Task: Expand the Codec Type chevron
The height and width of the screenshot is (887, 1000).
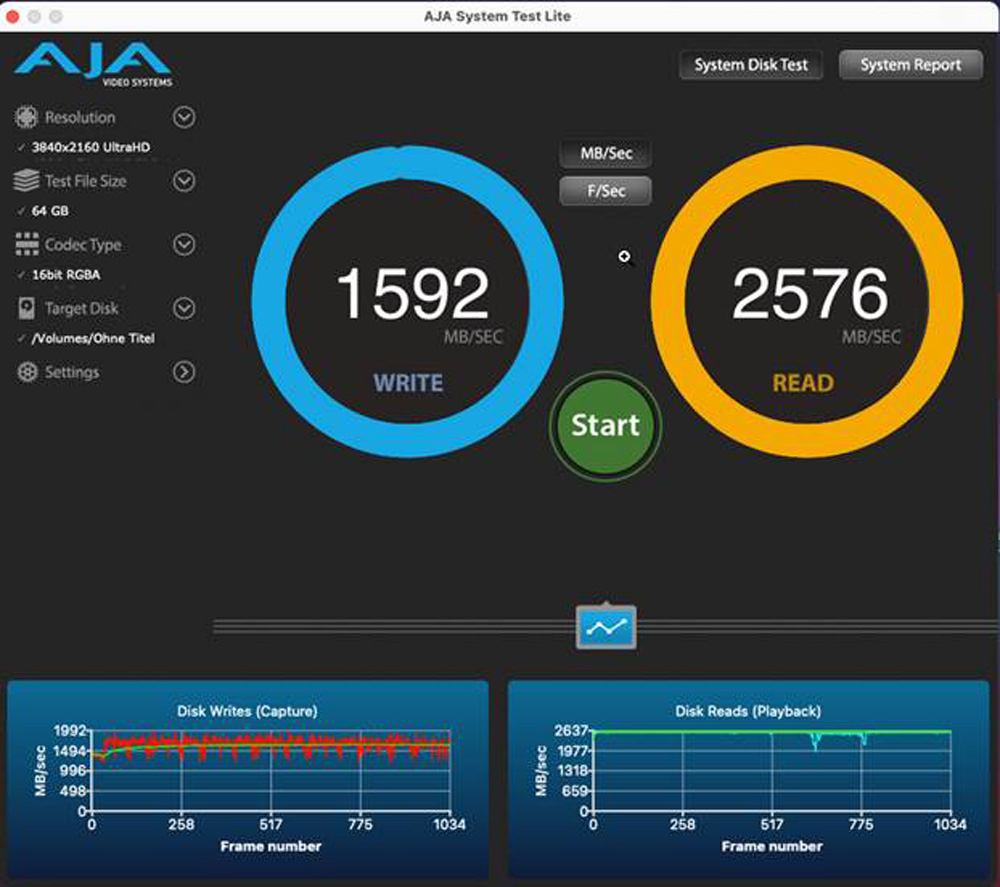Action: click(184, 244)
